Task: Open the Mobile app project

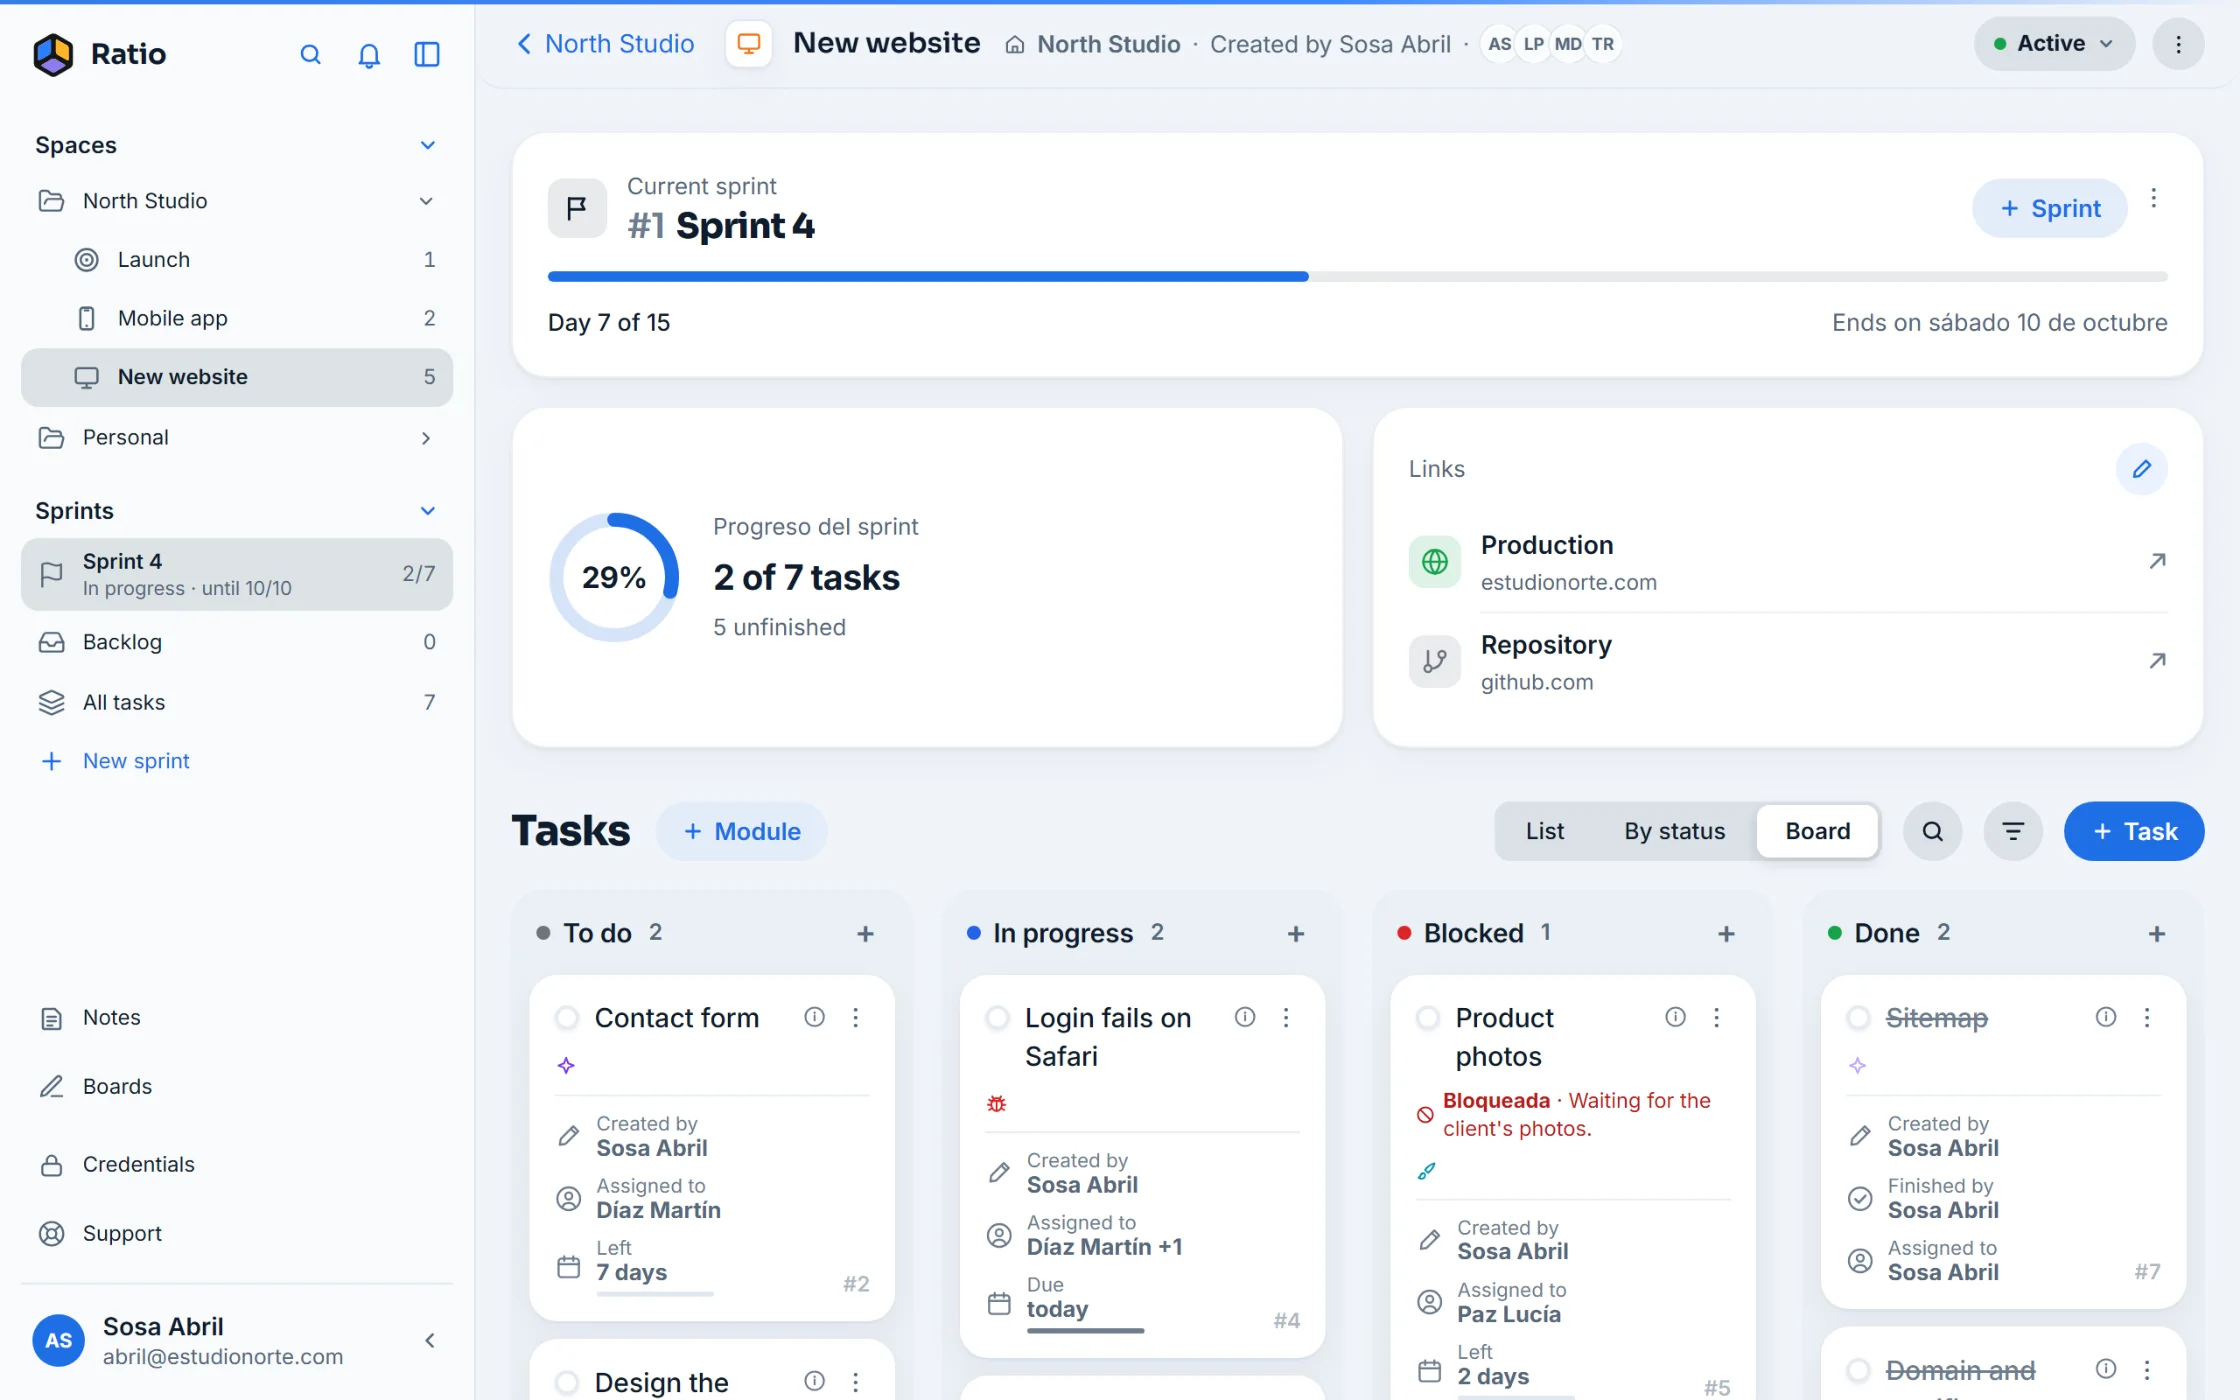Action: (x=237, y=318)
